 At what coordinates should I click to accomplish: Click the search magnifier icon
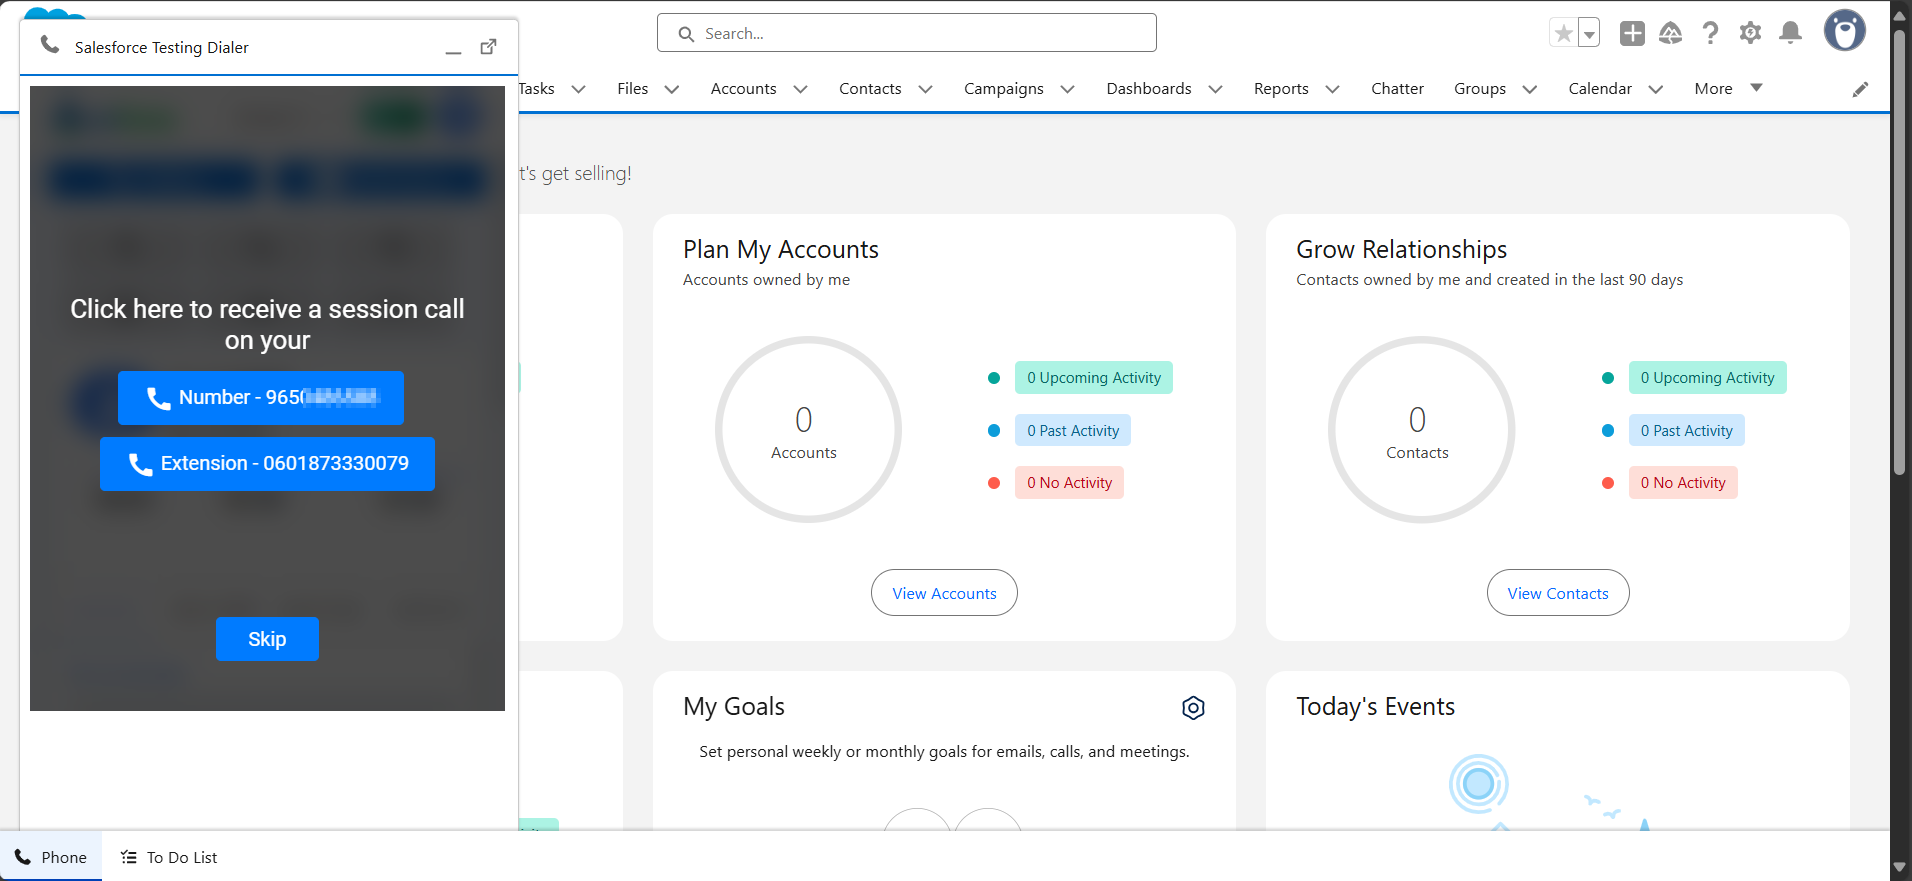[686, 34]
